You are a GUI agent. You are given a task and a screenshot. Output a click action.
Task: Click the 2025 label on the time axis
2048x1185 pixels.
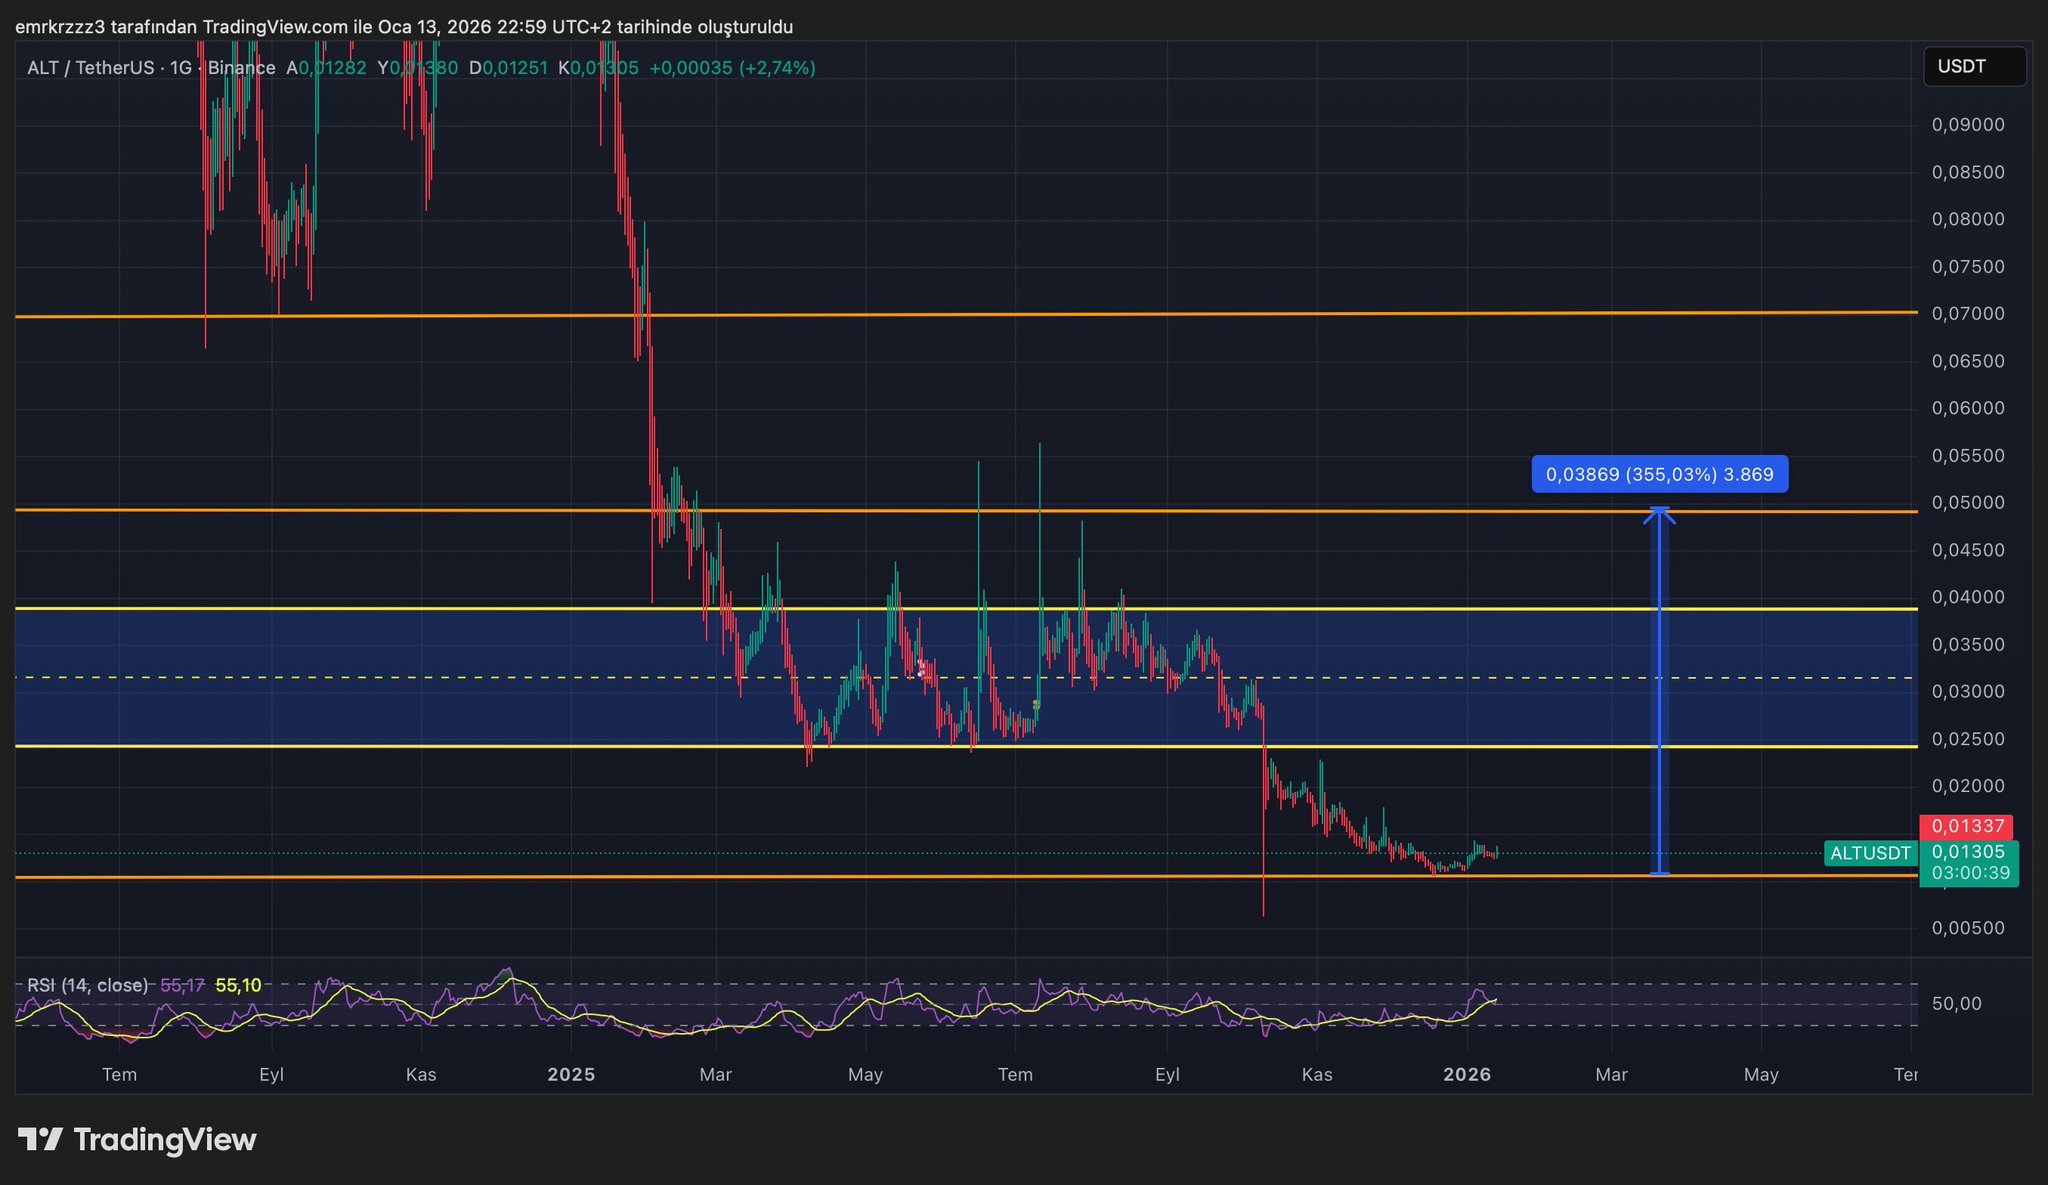(571, 1075)
